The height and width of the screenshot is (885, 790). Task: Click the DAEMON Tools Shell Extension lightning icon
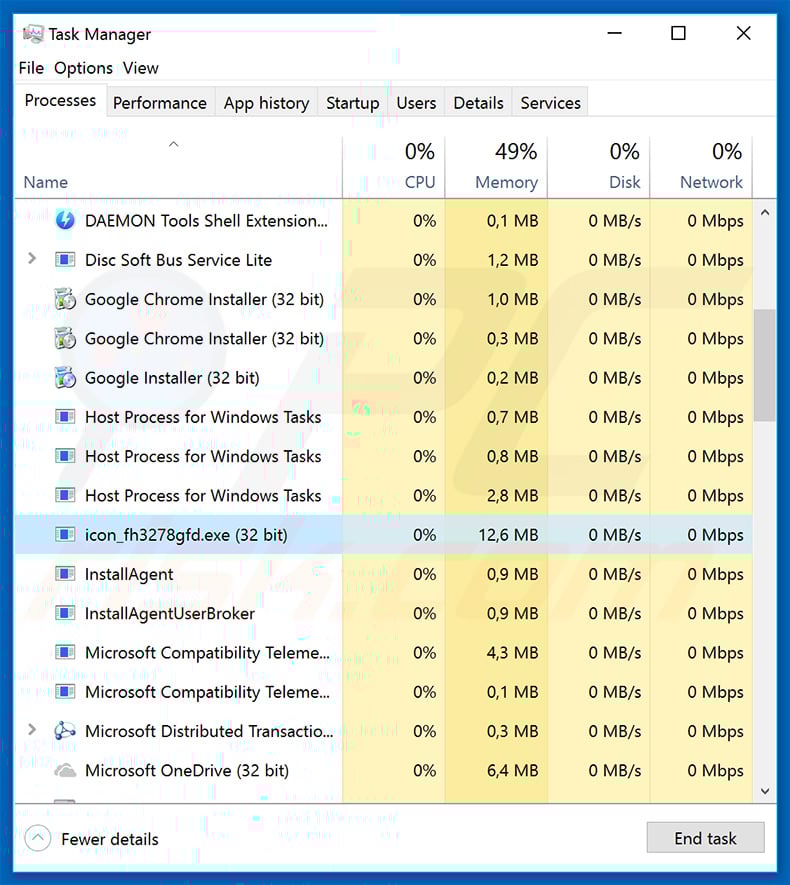65,220
